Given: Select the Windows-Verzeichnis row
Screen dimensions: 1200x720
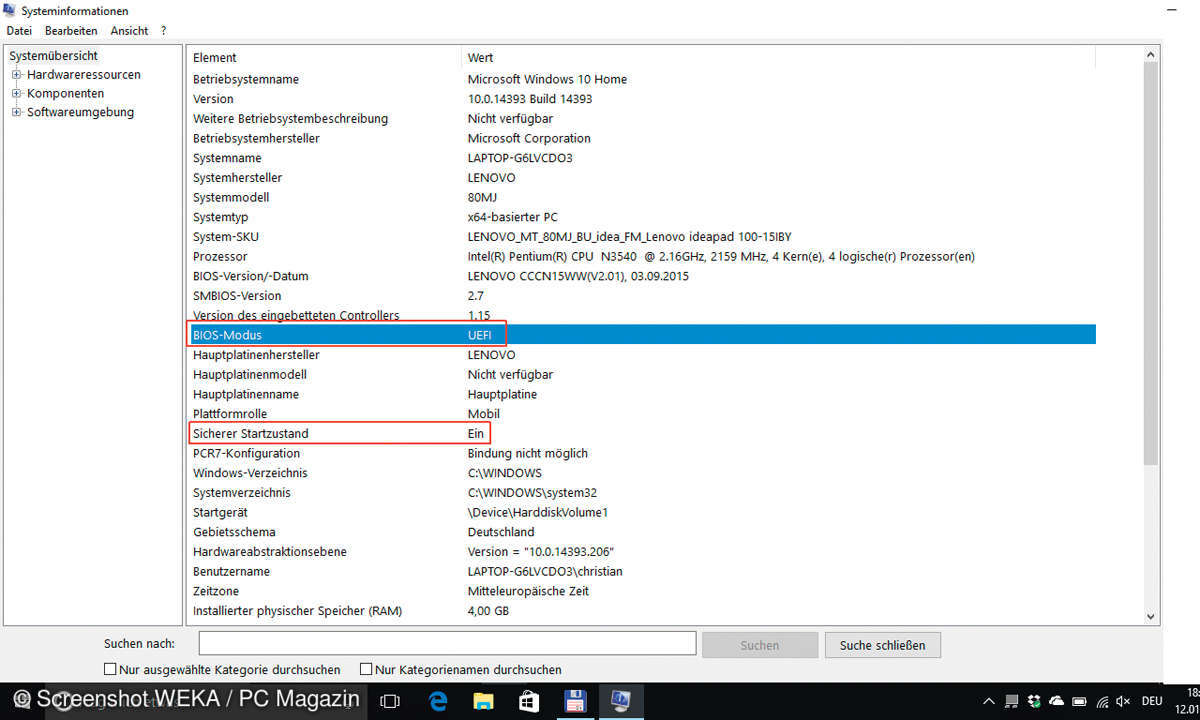Looking at the screenshot, I should point(641,473).
